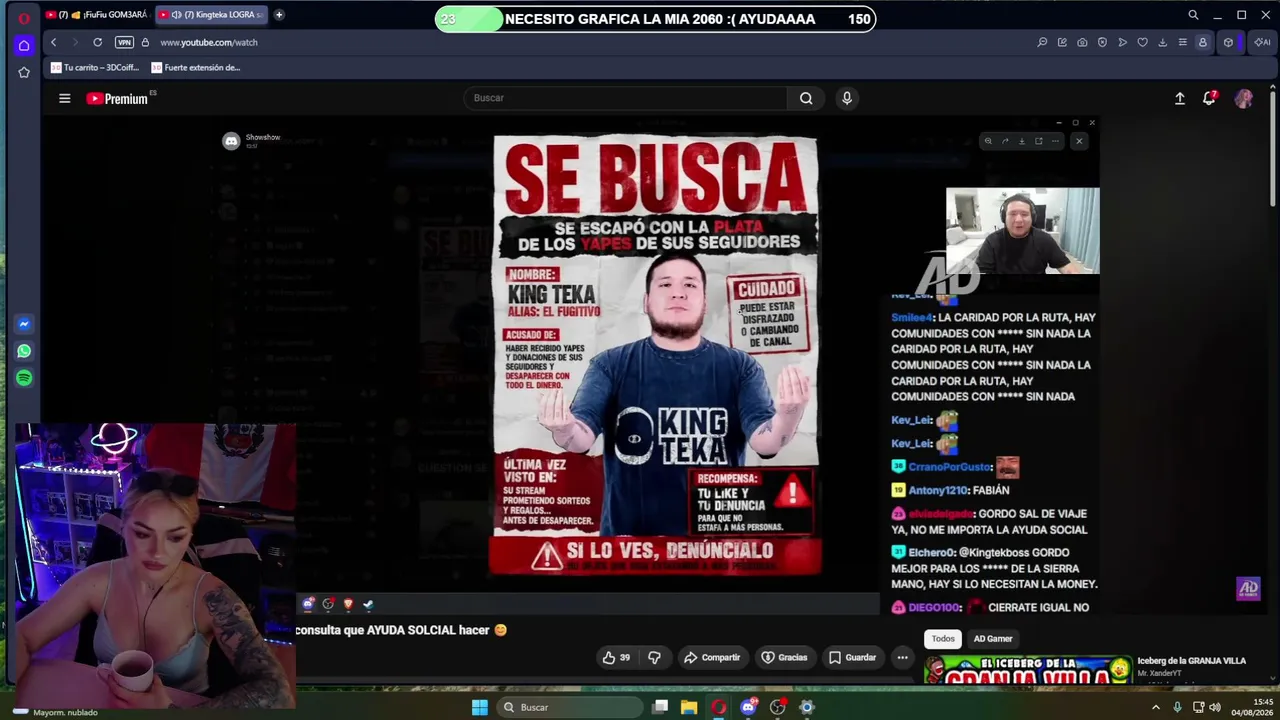Open the weather widget 'Mayorm. nublado'
This screenshot has width=1280, height=720.
(x=55, y=712)
